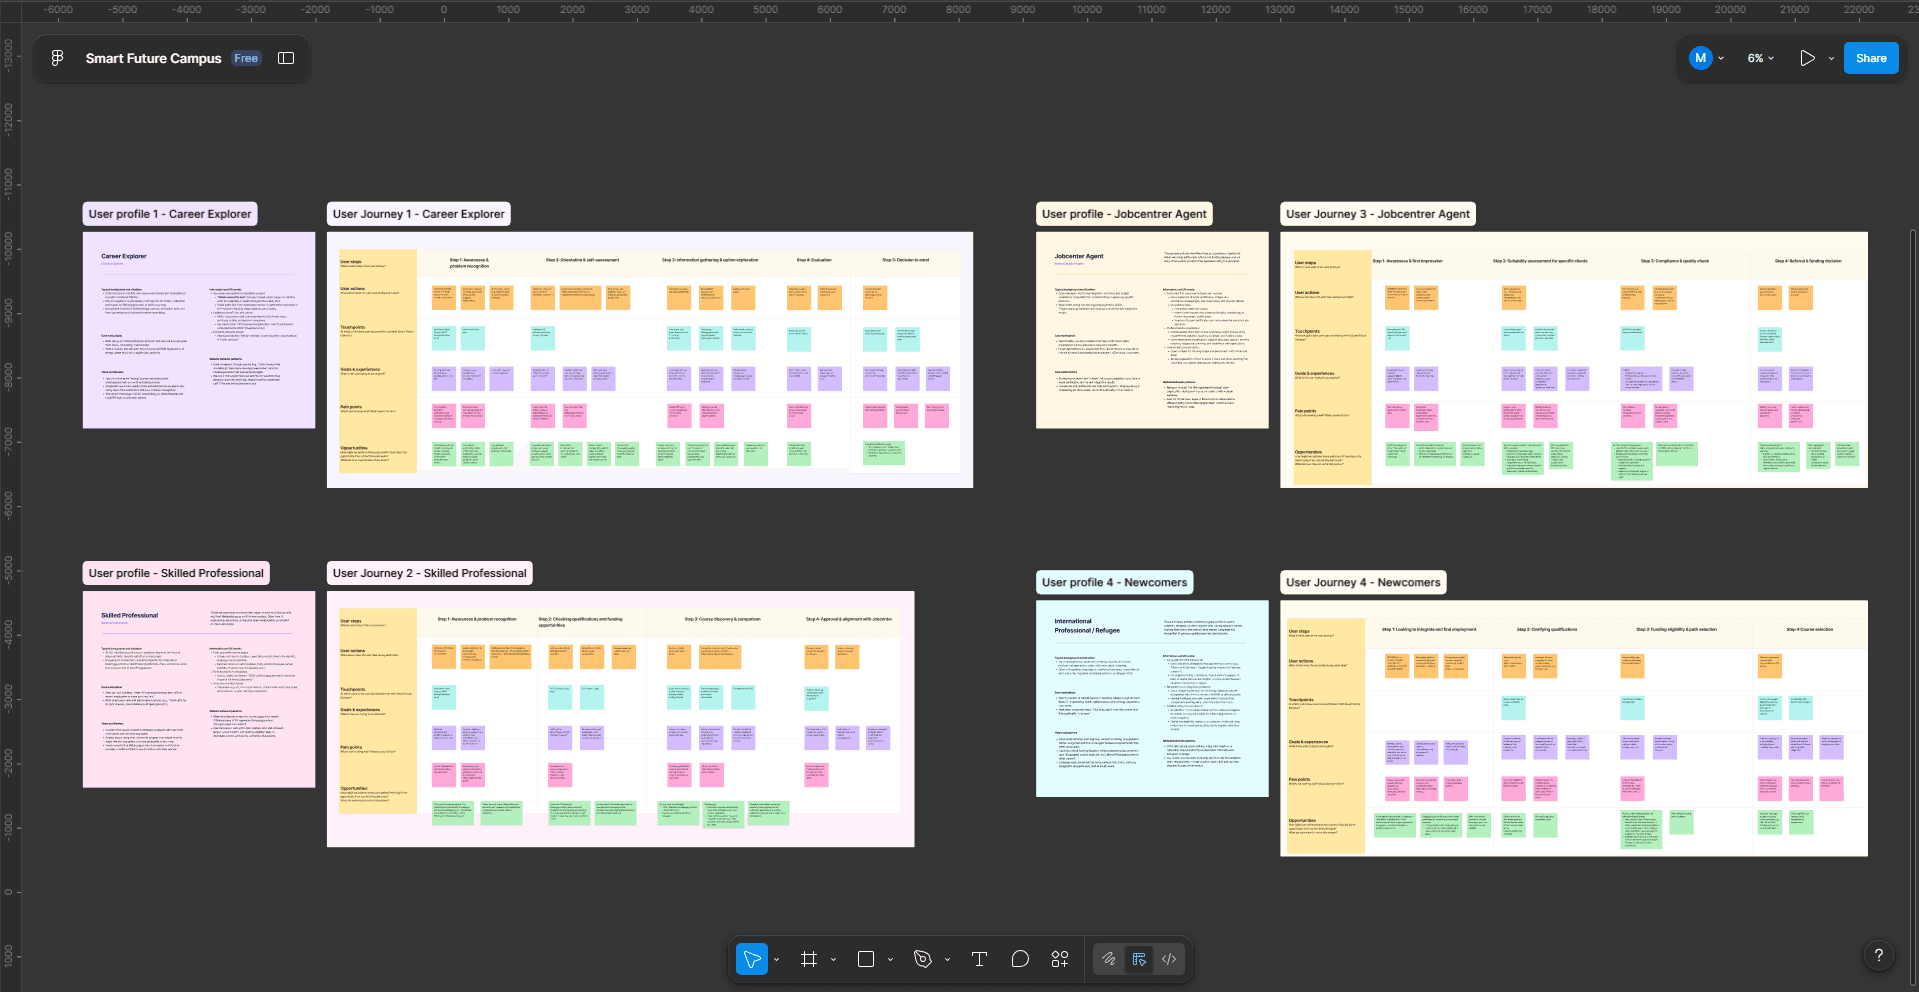Image resolution: width=1919 pixels, height=992 pixels.
Task: Select frame label User Journey 3 - Jobcentrer Agent
Action: [x=1378, y=214]
